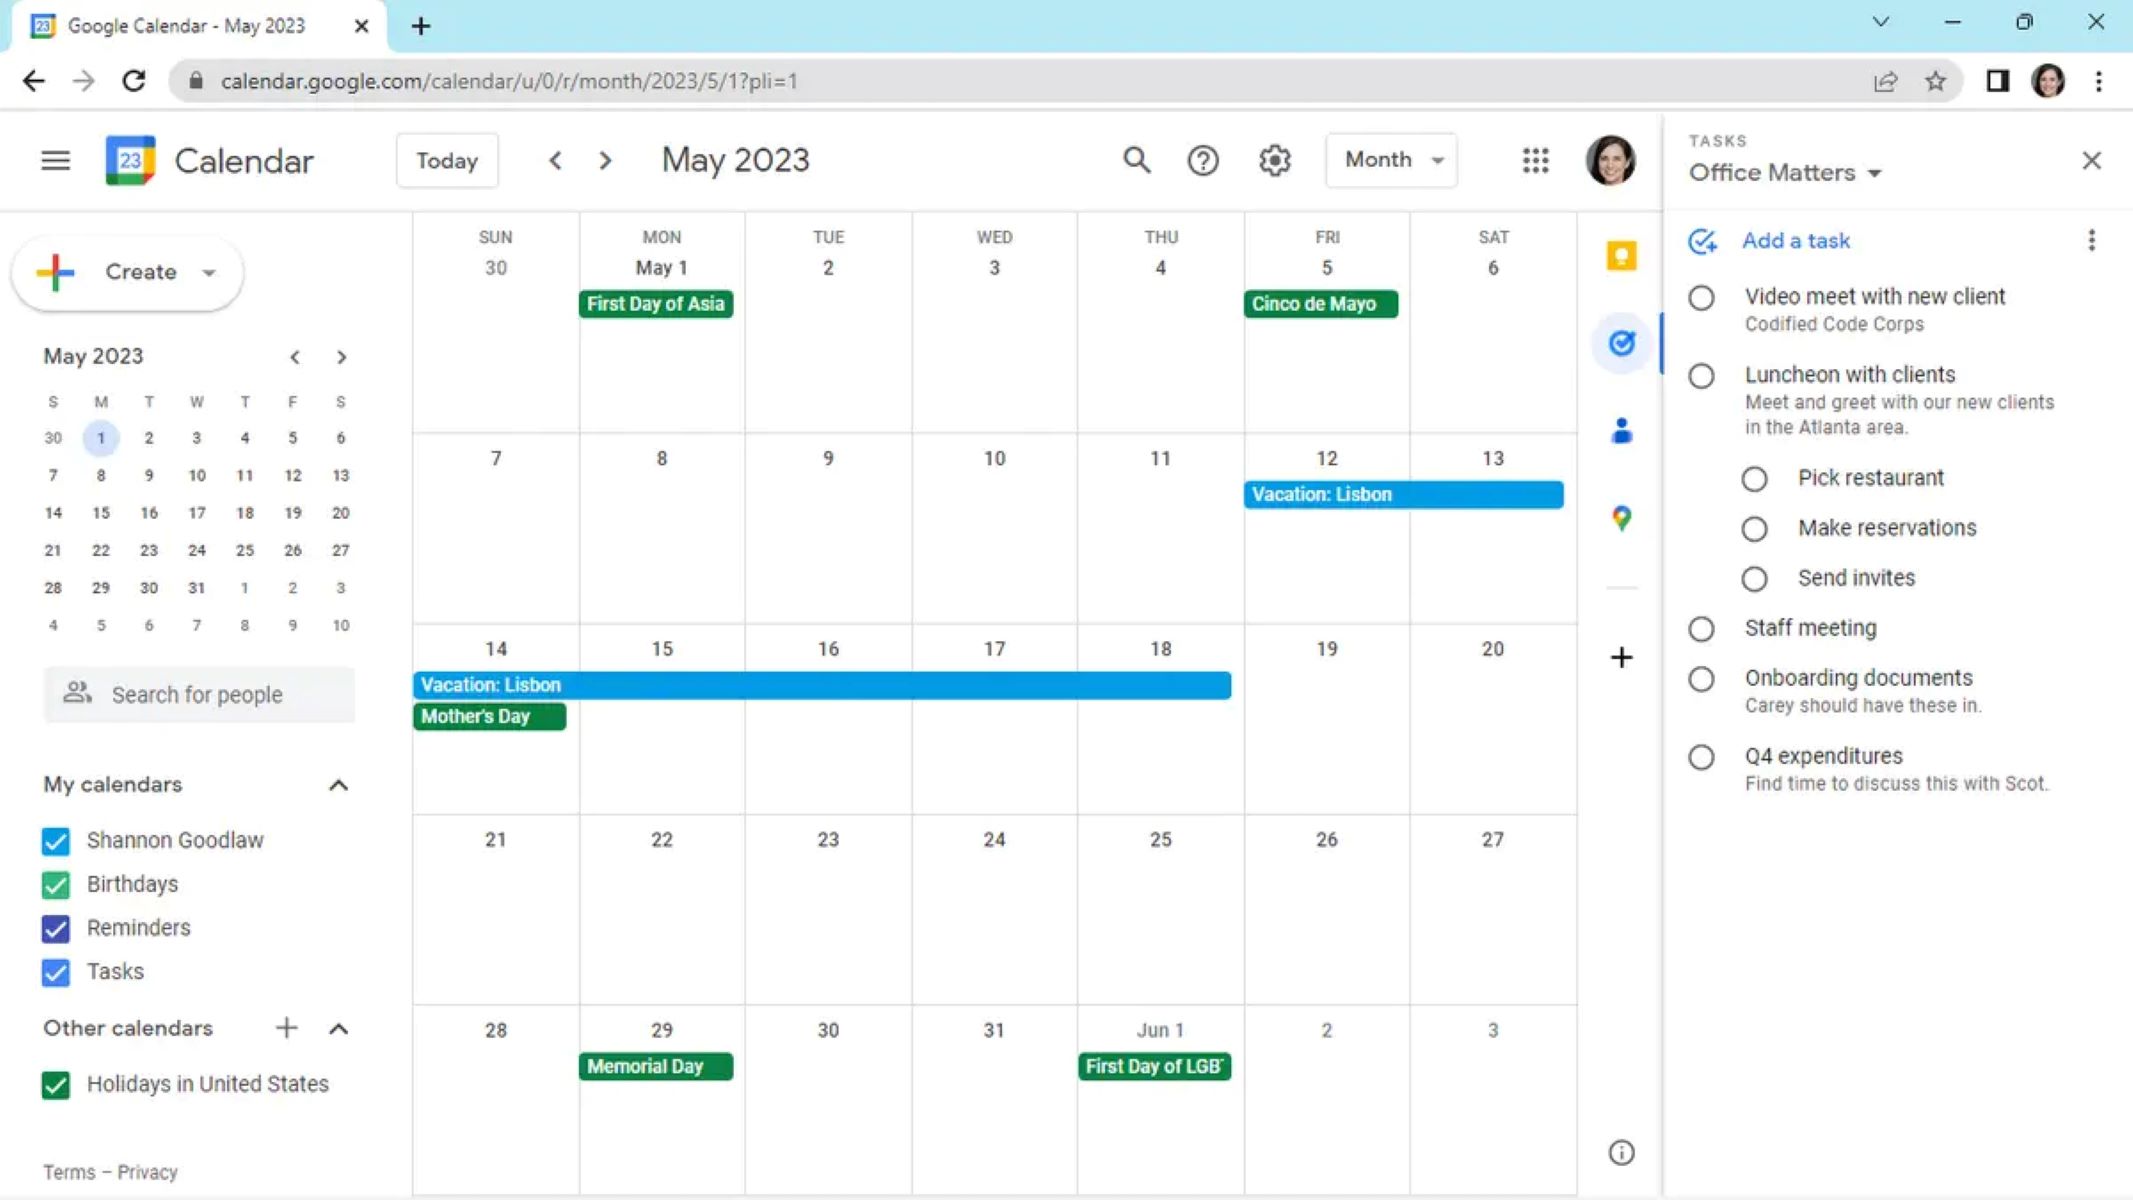Screen dimensions: 2133x1200
Task: Click the help question mark icon
Action: coord(1203,160)
